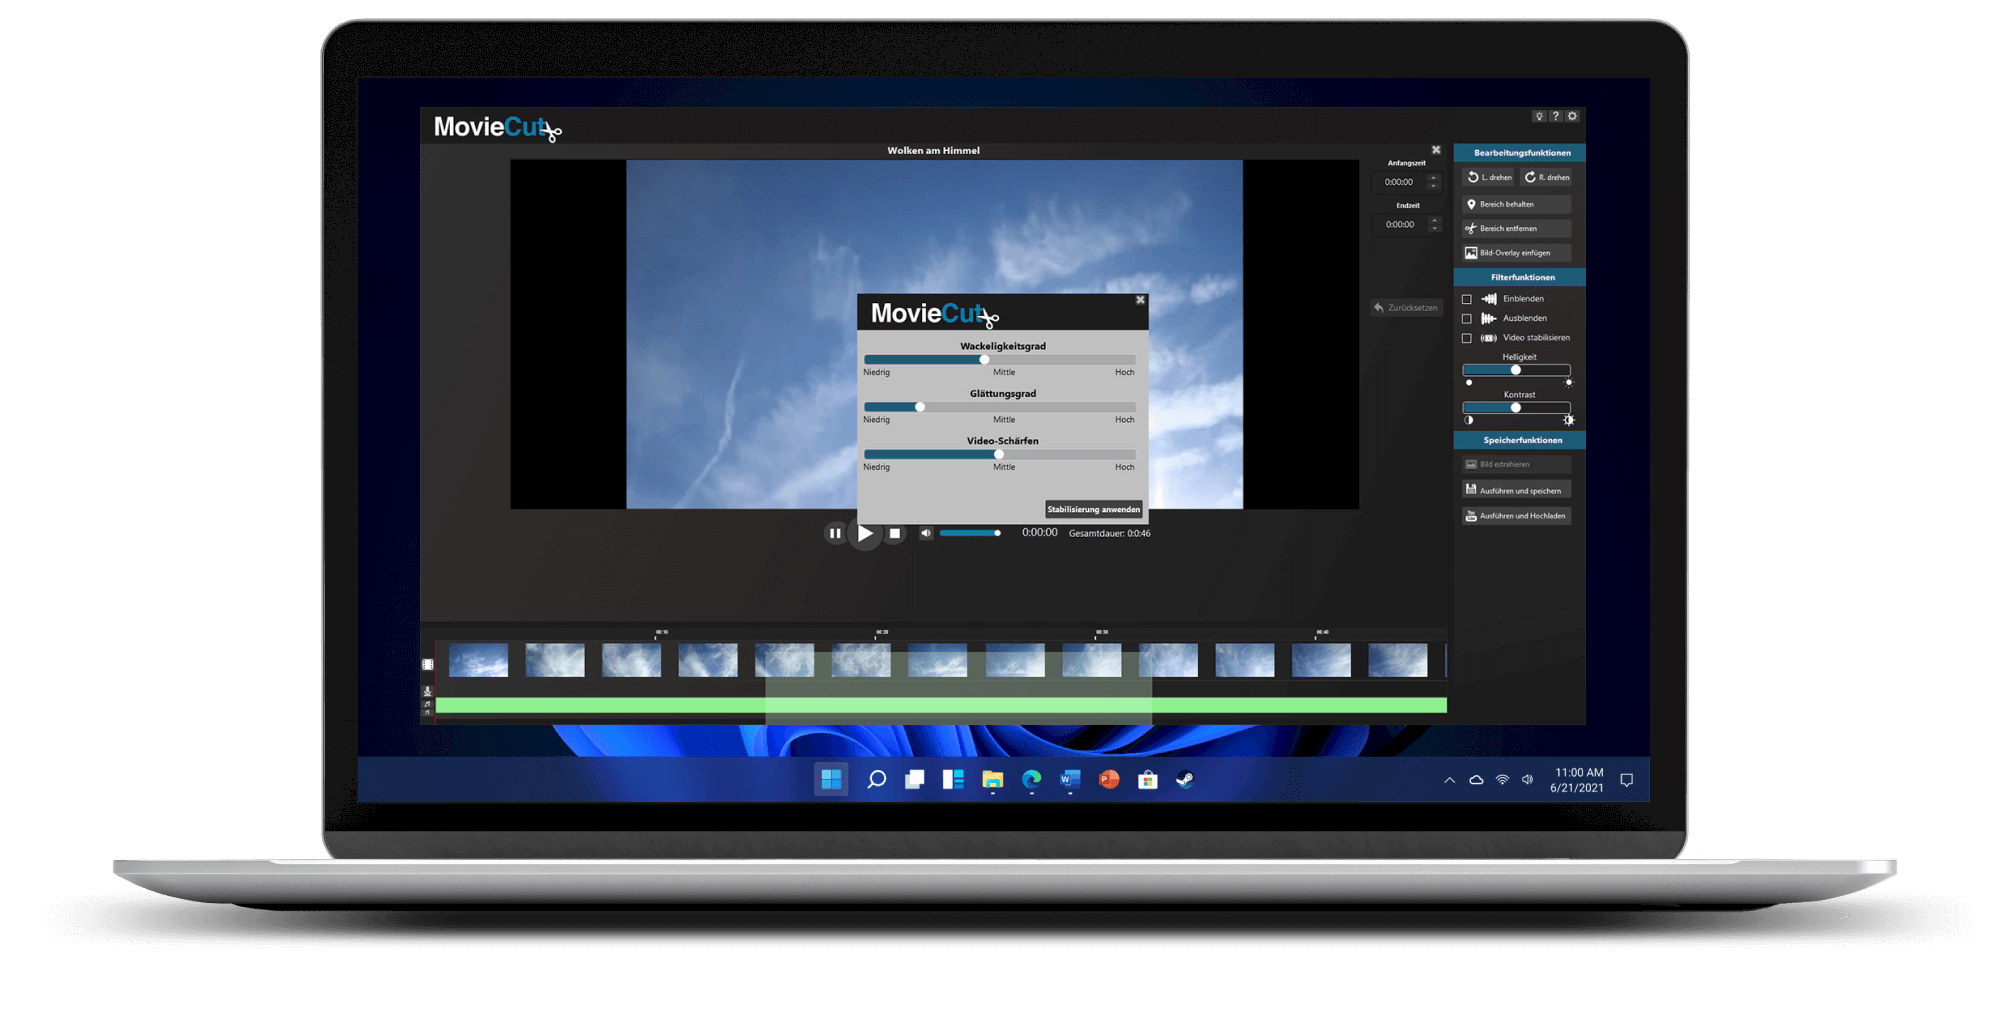This screenshot has height=1022, width=2010.
Task: Select the last full timeline thumbnail
Action: click(1398, 660)
